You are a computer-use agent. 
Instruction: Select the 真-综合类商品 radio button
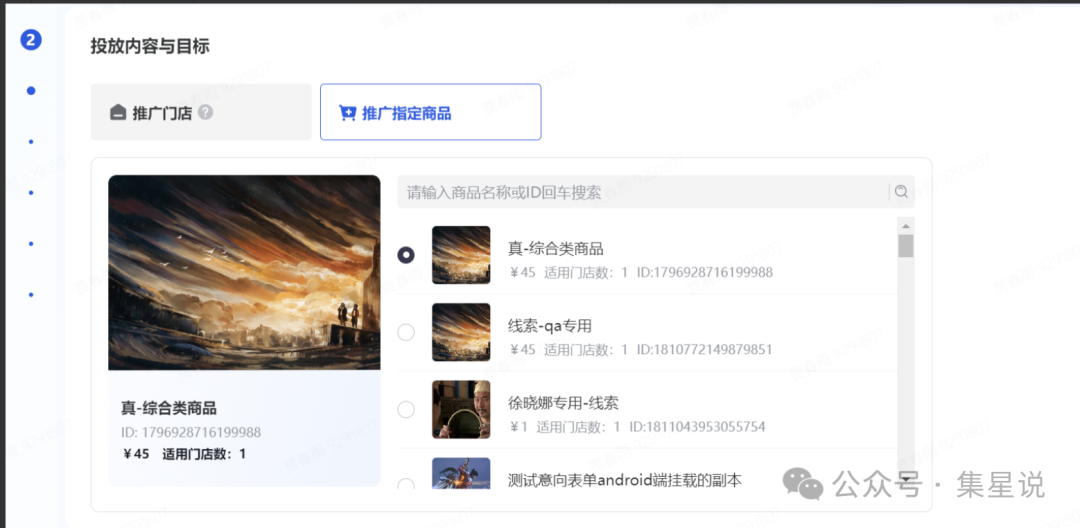point(406,255)
